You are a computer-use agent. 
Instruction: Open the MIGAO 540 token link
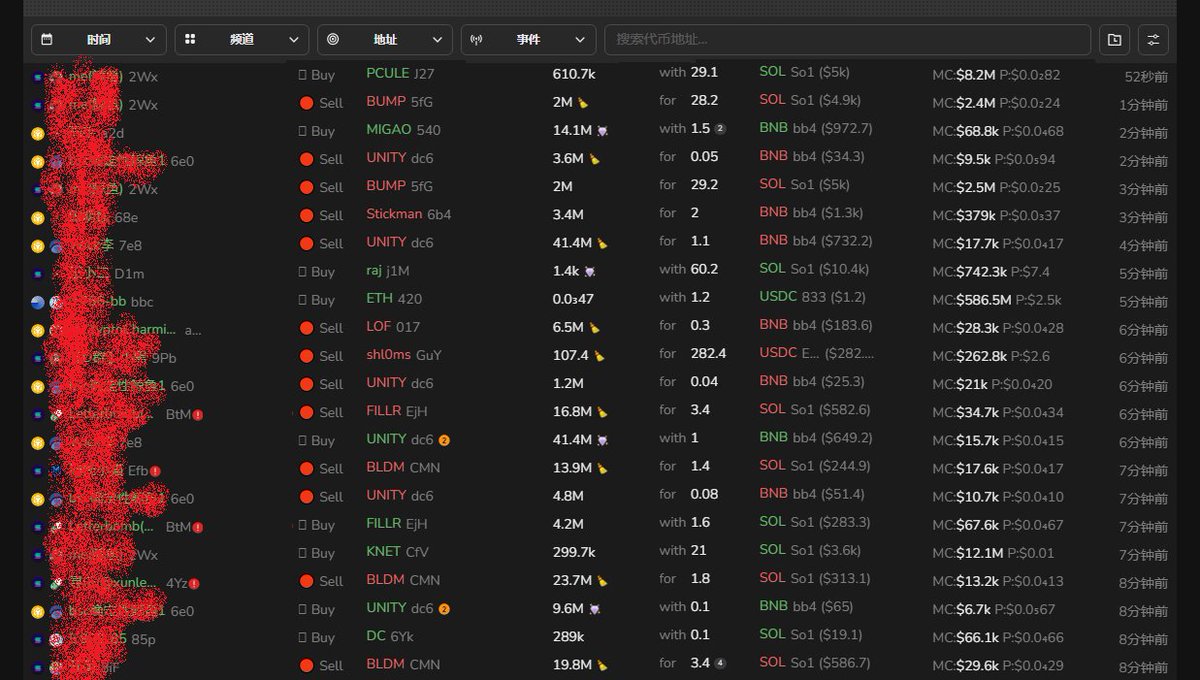[403, 130]
